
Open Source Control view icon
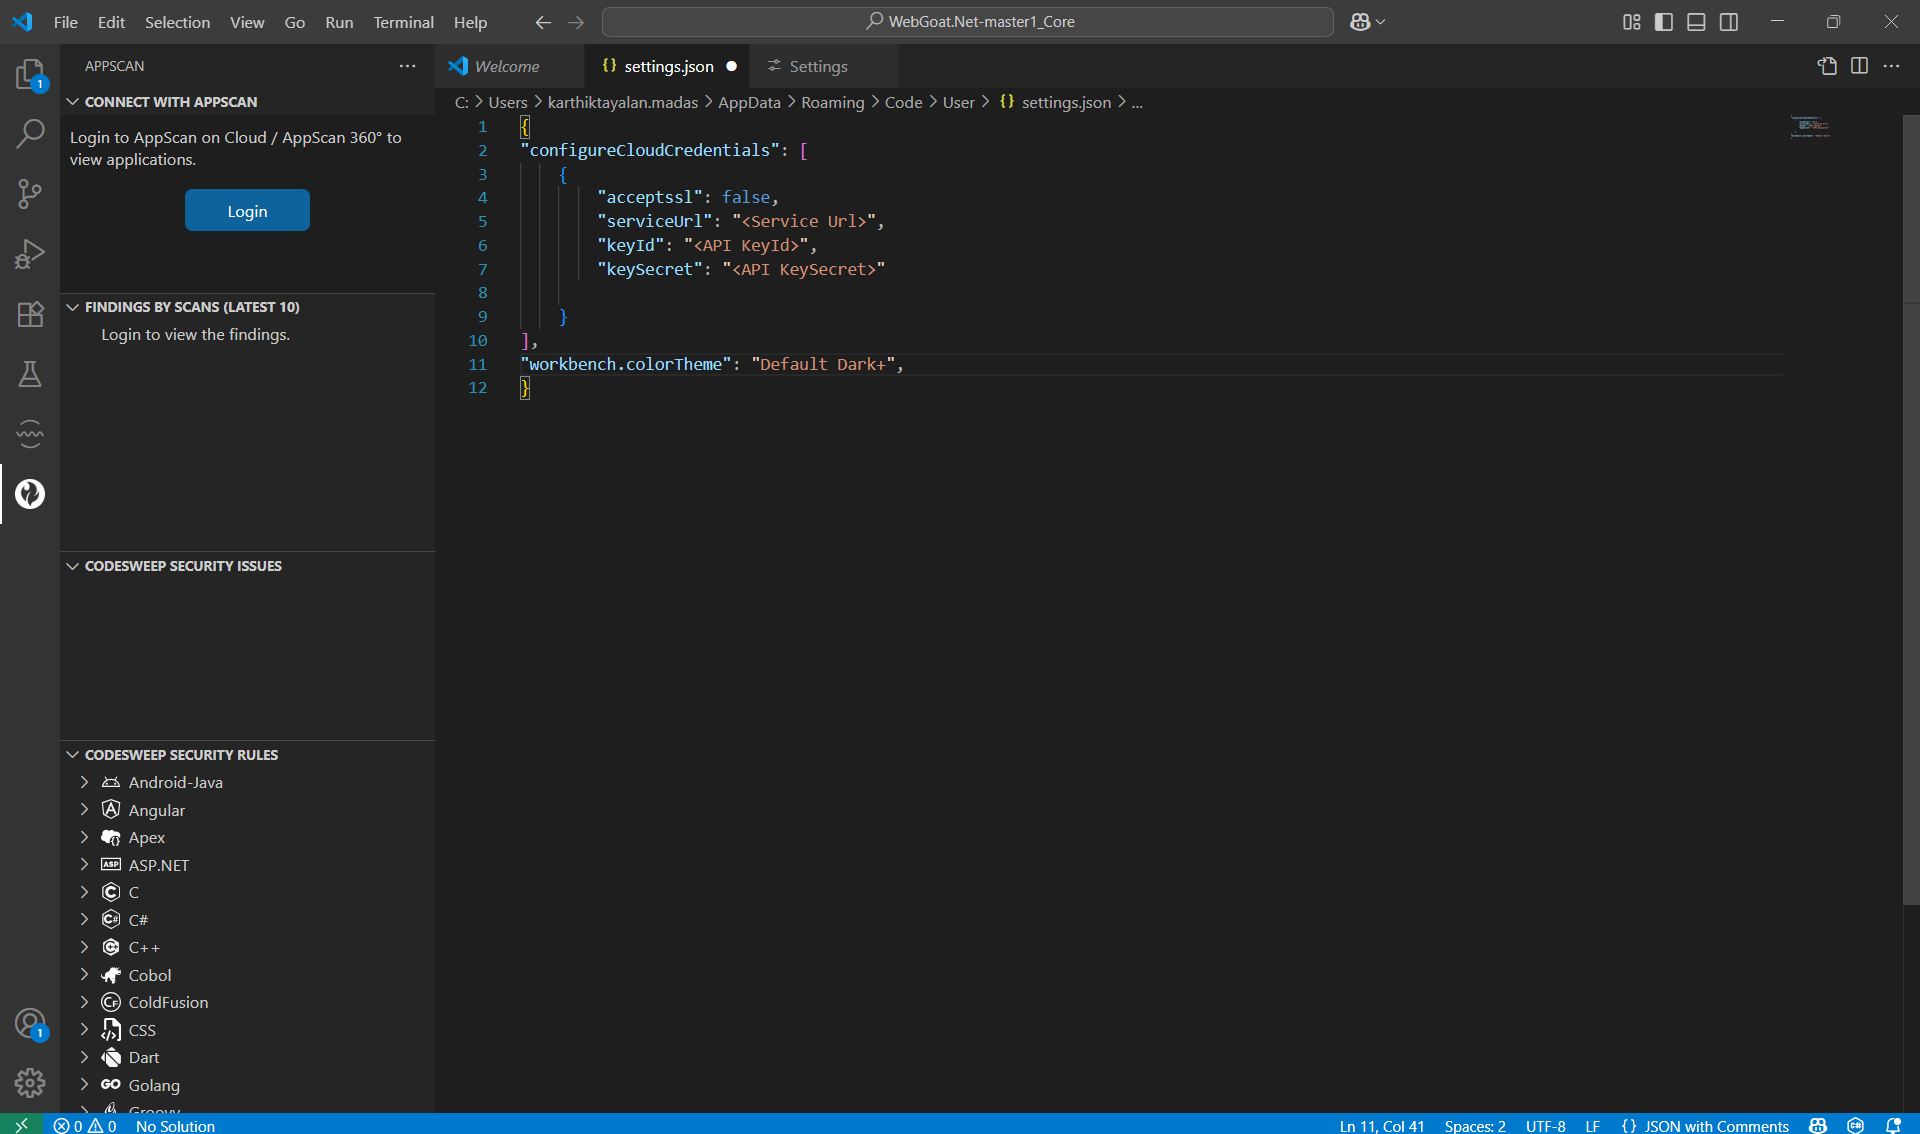(x=30, y=193)
